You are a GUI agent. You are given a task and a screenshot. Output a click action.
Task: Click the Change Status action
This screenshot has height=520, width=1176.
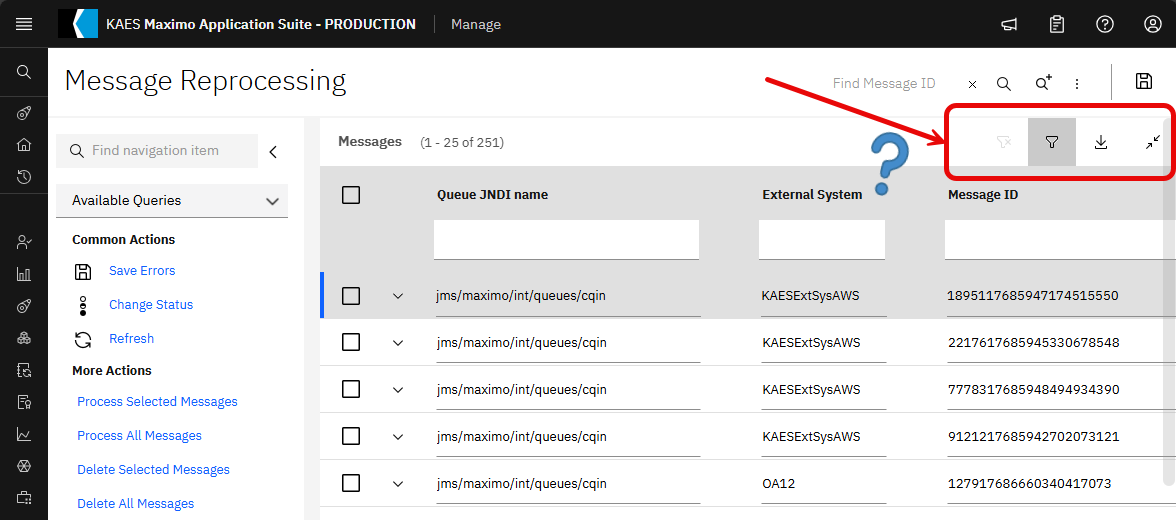click(x=151, y=305)
